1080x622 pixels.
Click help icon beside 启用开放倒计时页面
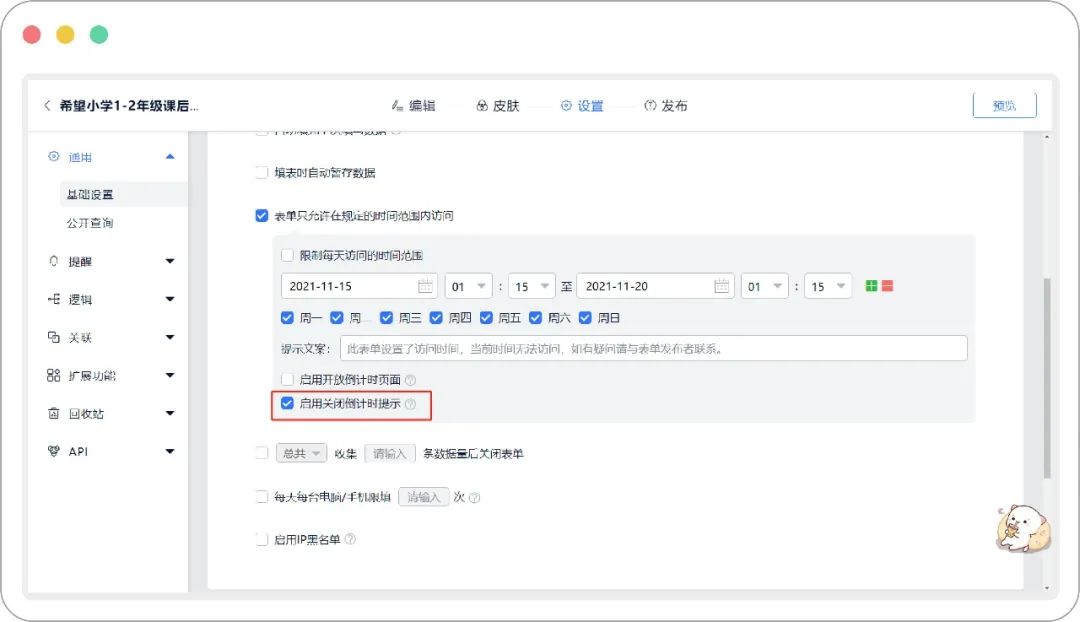pos(411,380)
